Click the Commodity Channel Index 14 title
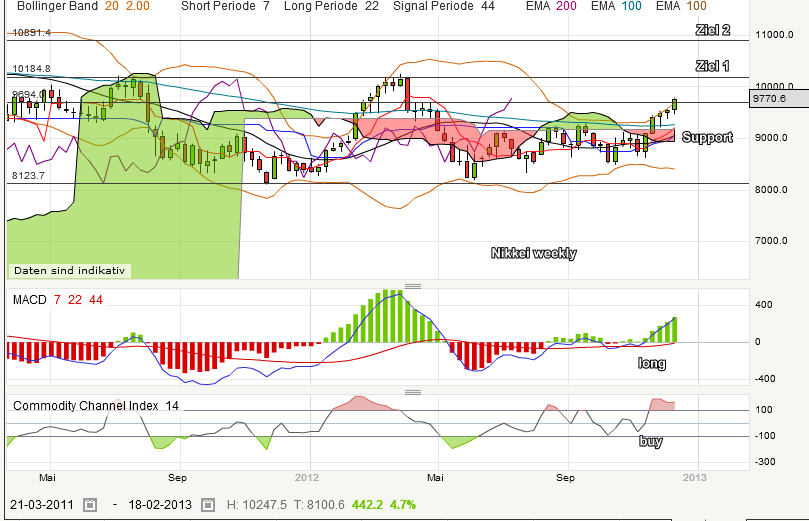The image size is (809, 521). point(96,406)
